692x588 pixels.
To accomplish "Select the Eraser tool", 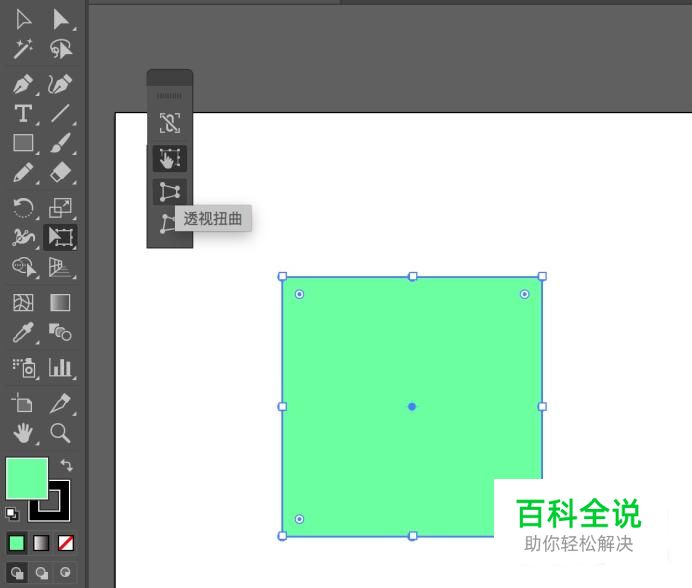I will pos(60,172).
